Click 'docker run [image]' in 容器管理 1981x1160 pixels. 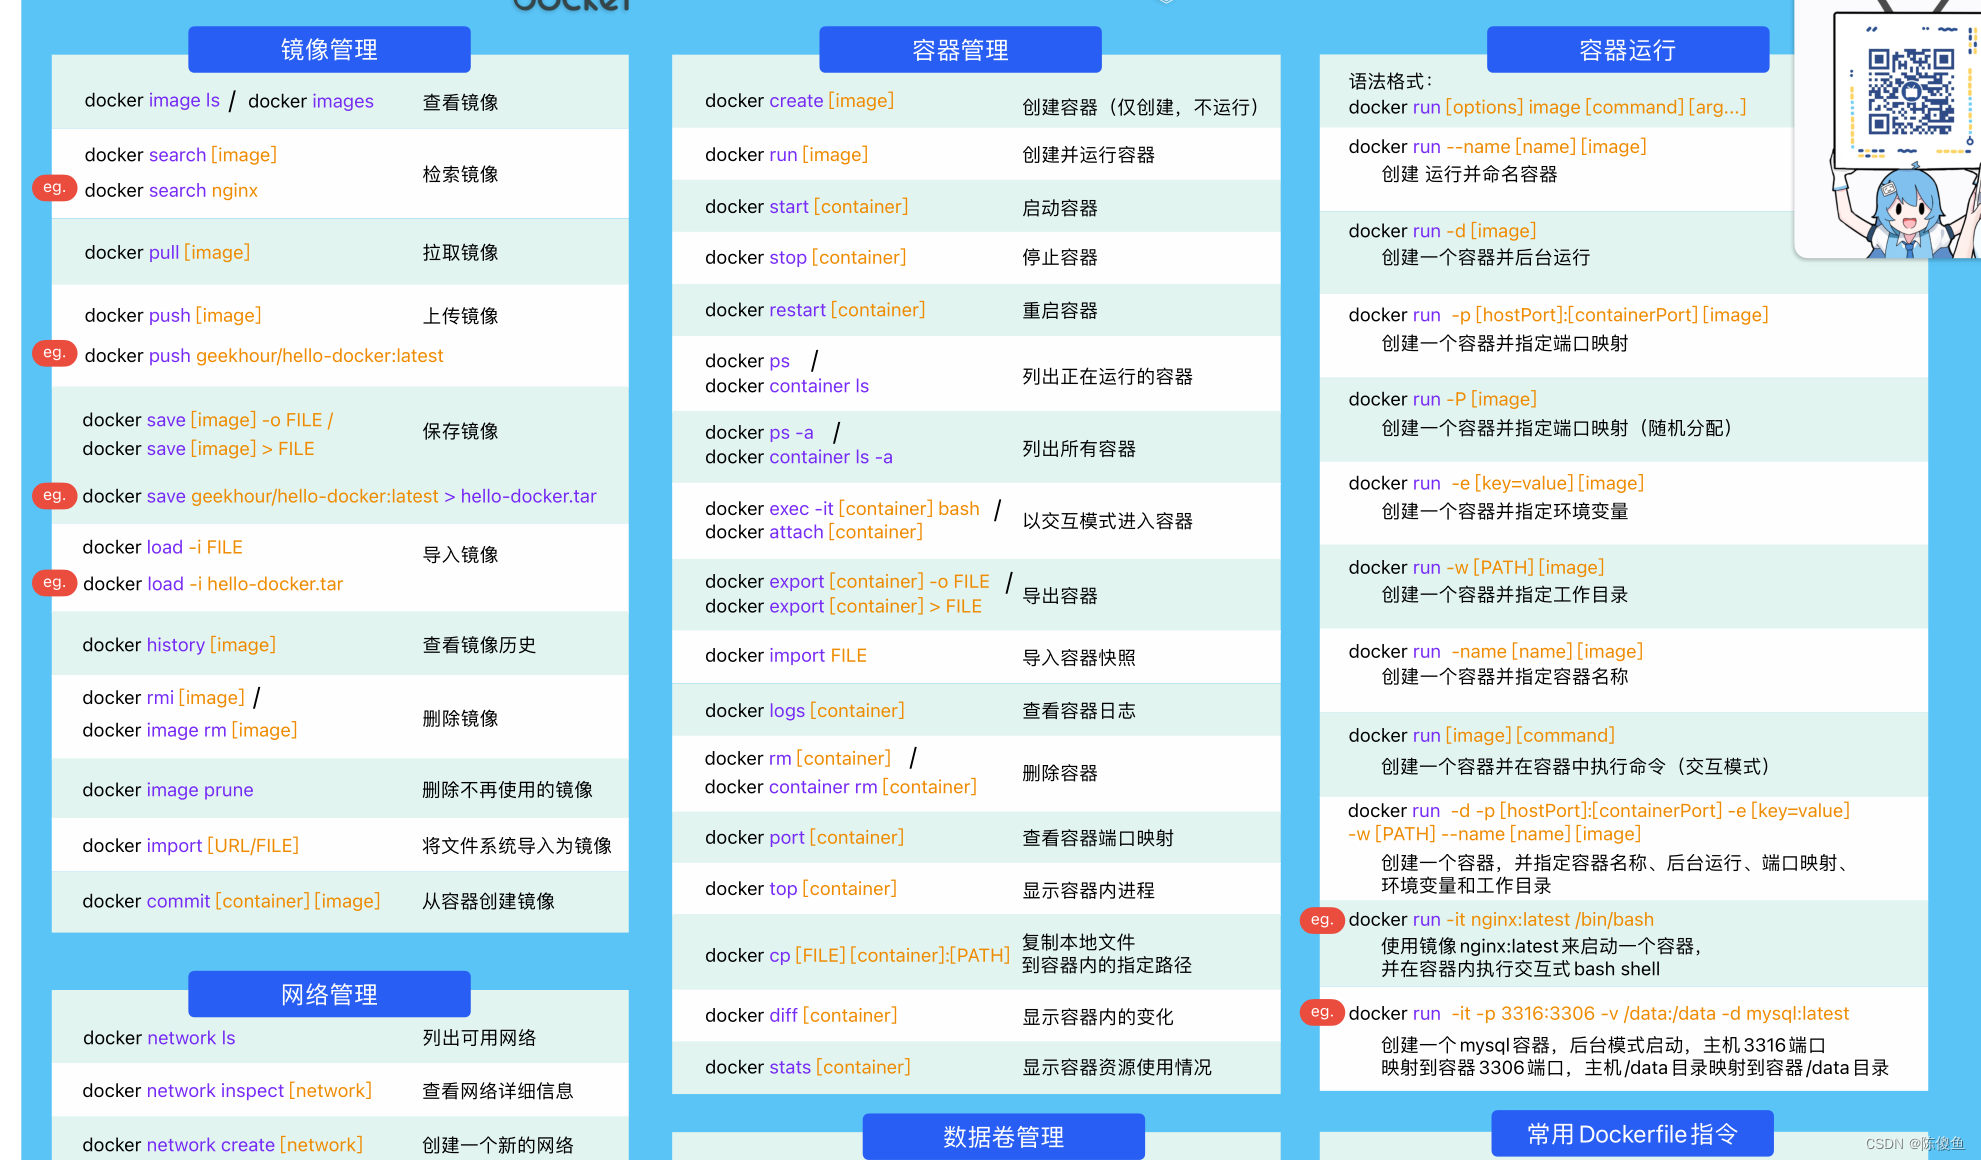pos(786,155)
